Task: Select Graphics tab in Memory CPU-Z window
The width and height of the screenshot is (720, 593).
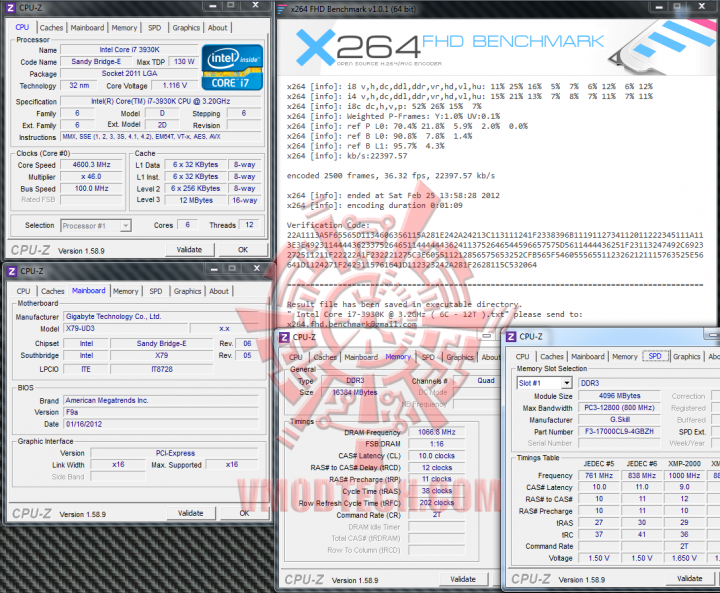Action: (x=460, y=357)
